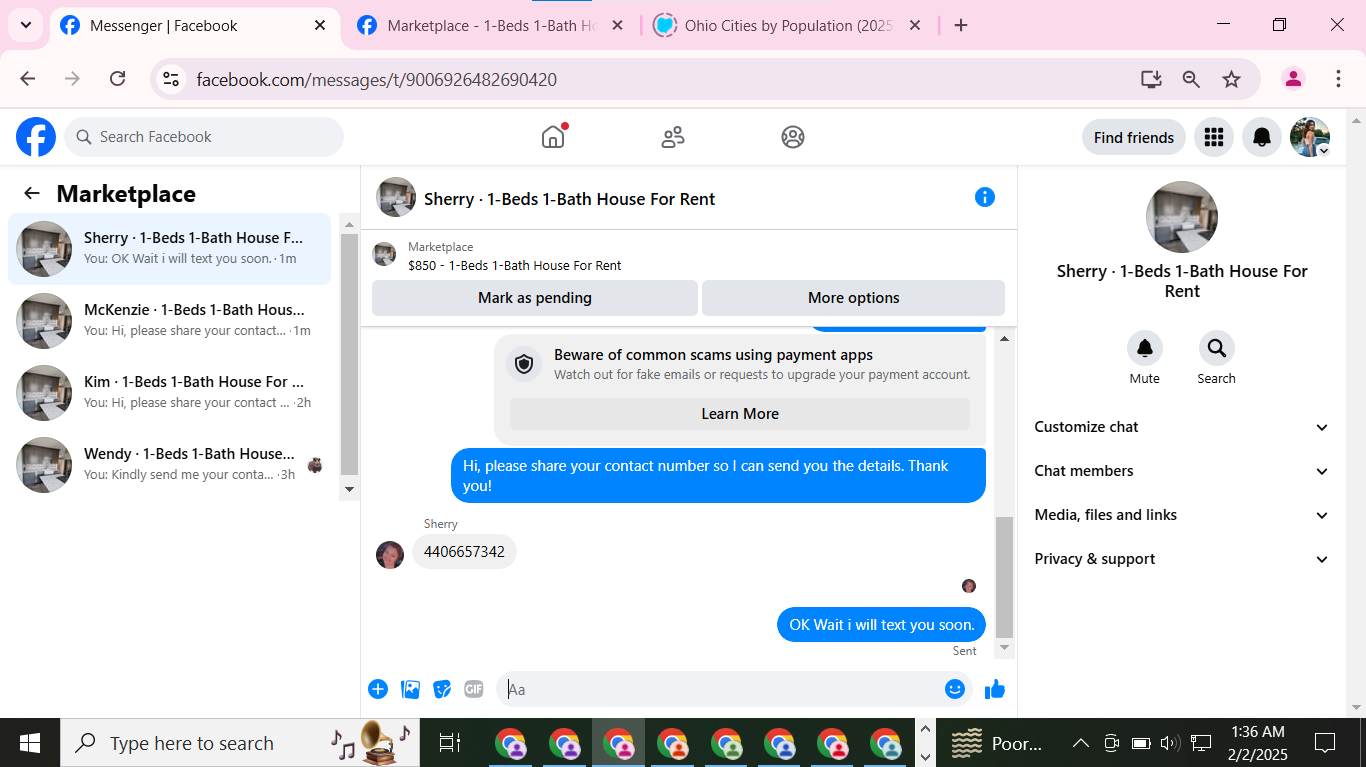The image size is (1366, 767).
Task: Open the Chrome zoom magnifier icon
Action: [x=1191, y=79]
